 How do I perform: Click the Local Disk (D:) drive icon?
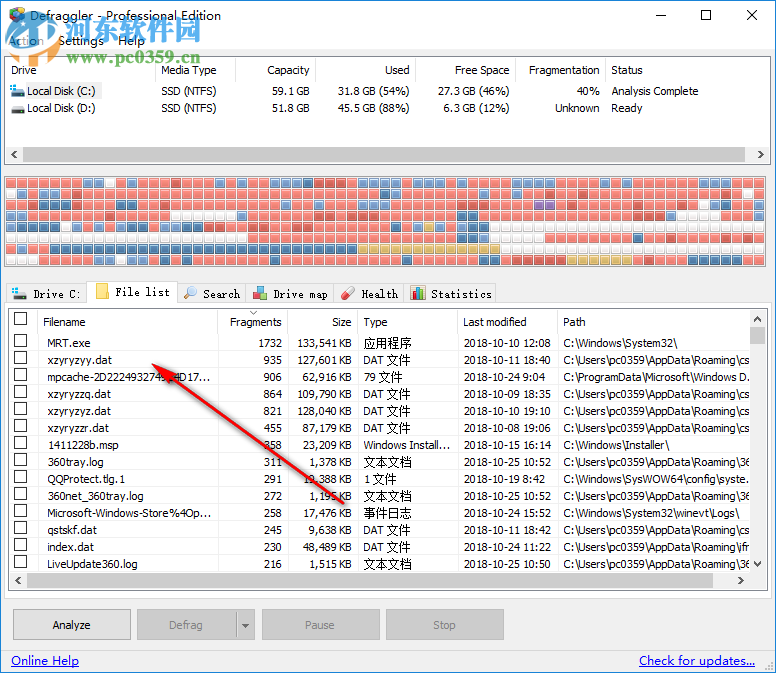(x=17, y=109)
